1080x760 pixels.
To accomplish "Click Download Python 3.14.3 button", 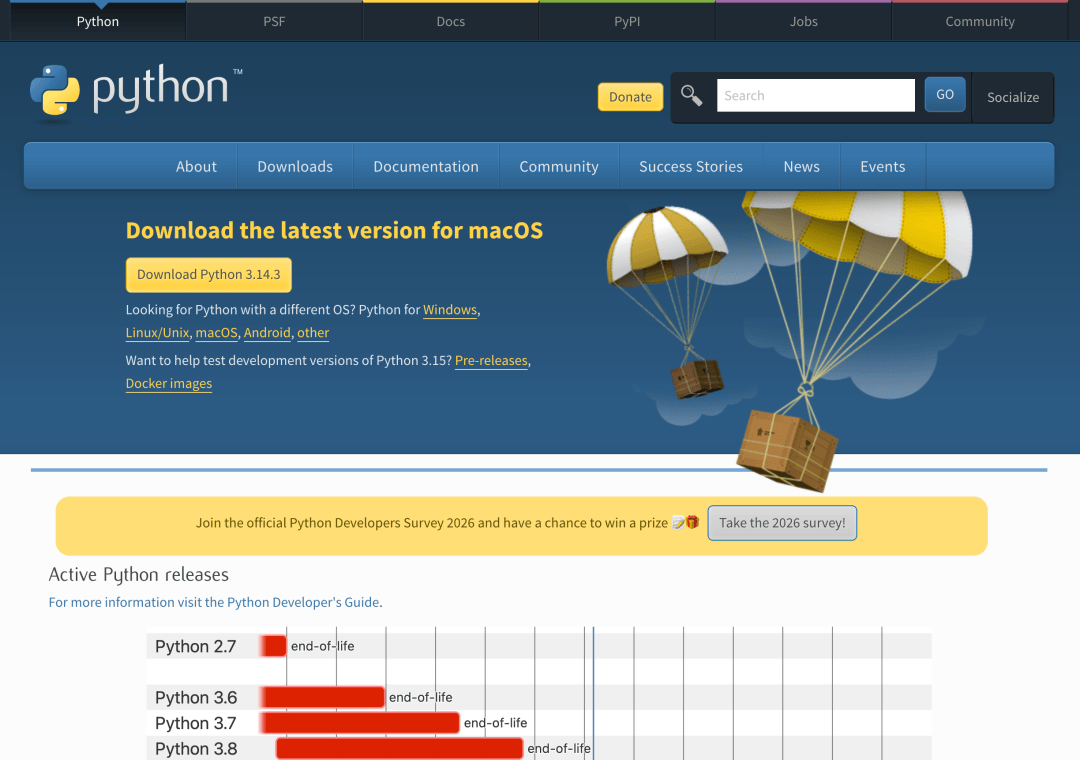I will click(209, 274).
